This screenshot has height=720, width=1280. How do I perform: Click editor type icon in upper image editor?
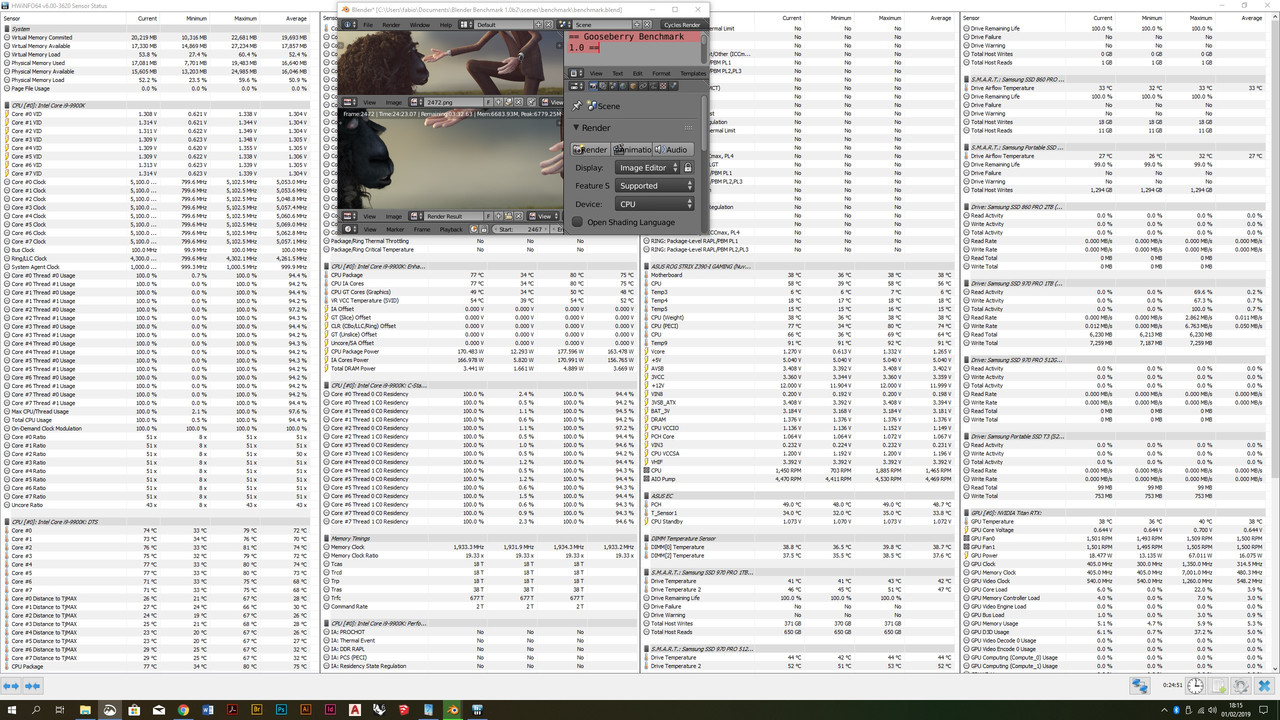pos(349,102)
